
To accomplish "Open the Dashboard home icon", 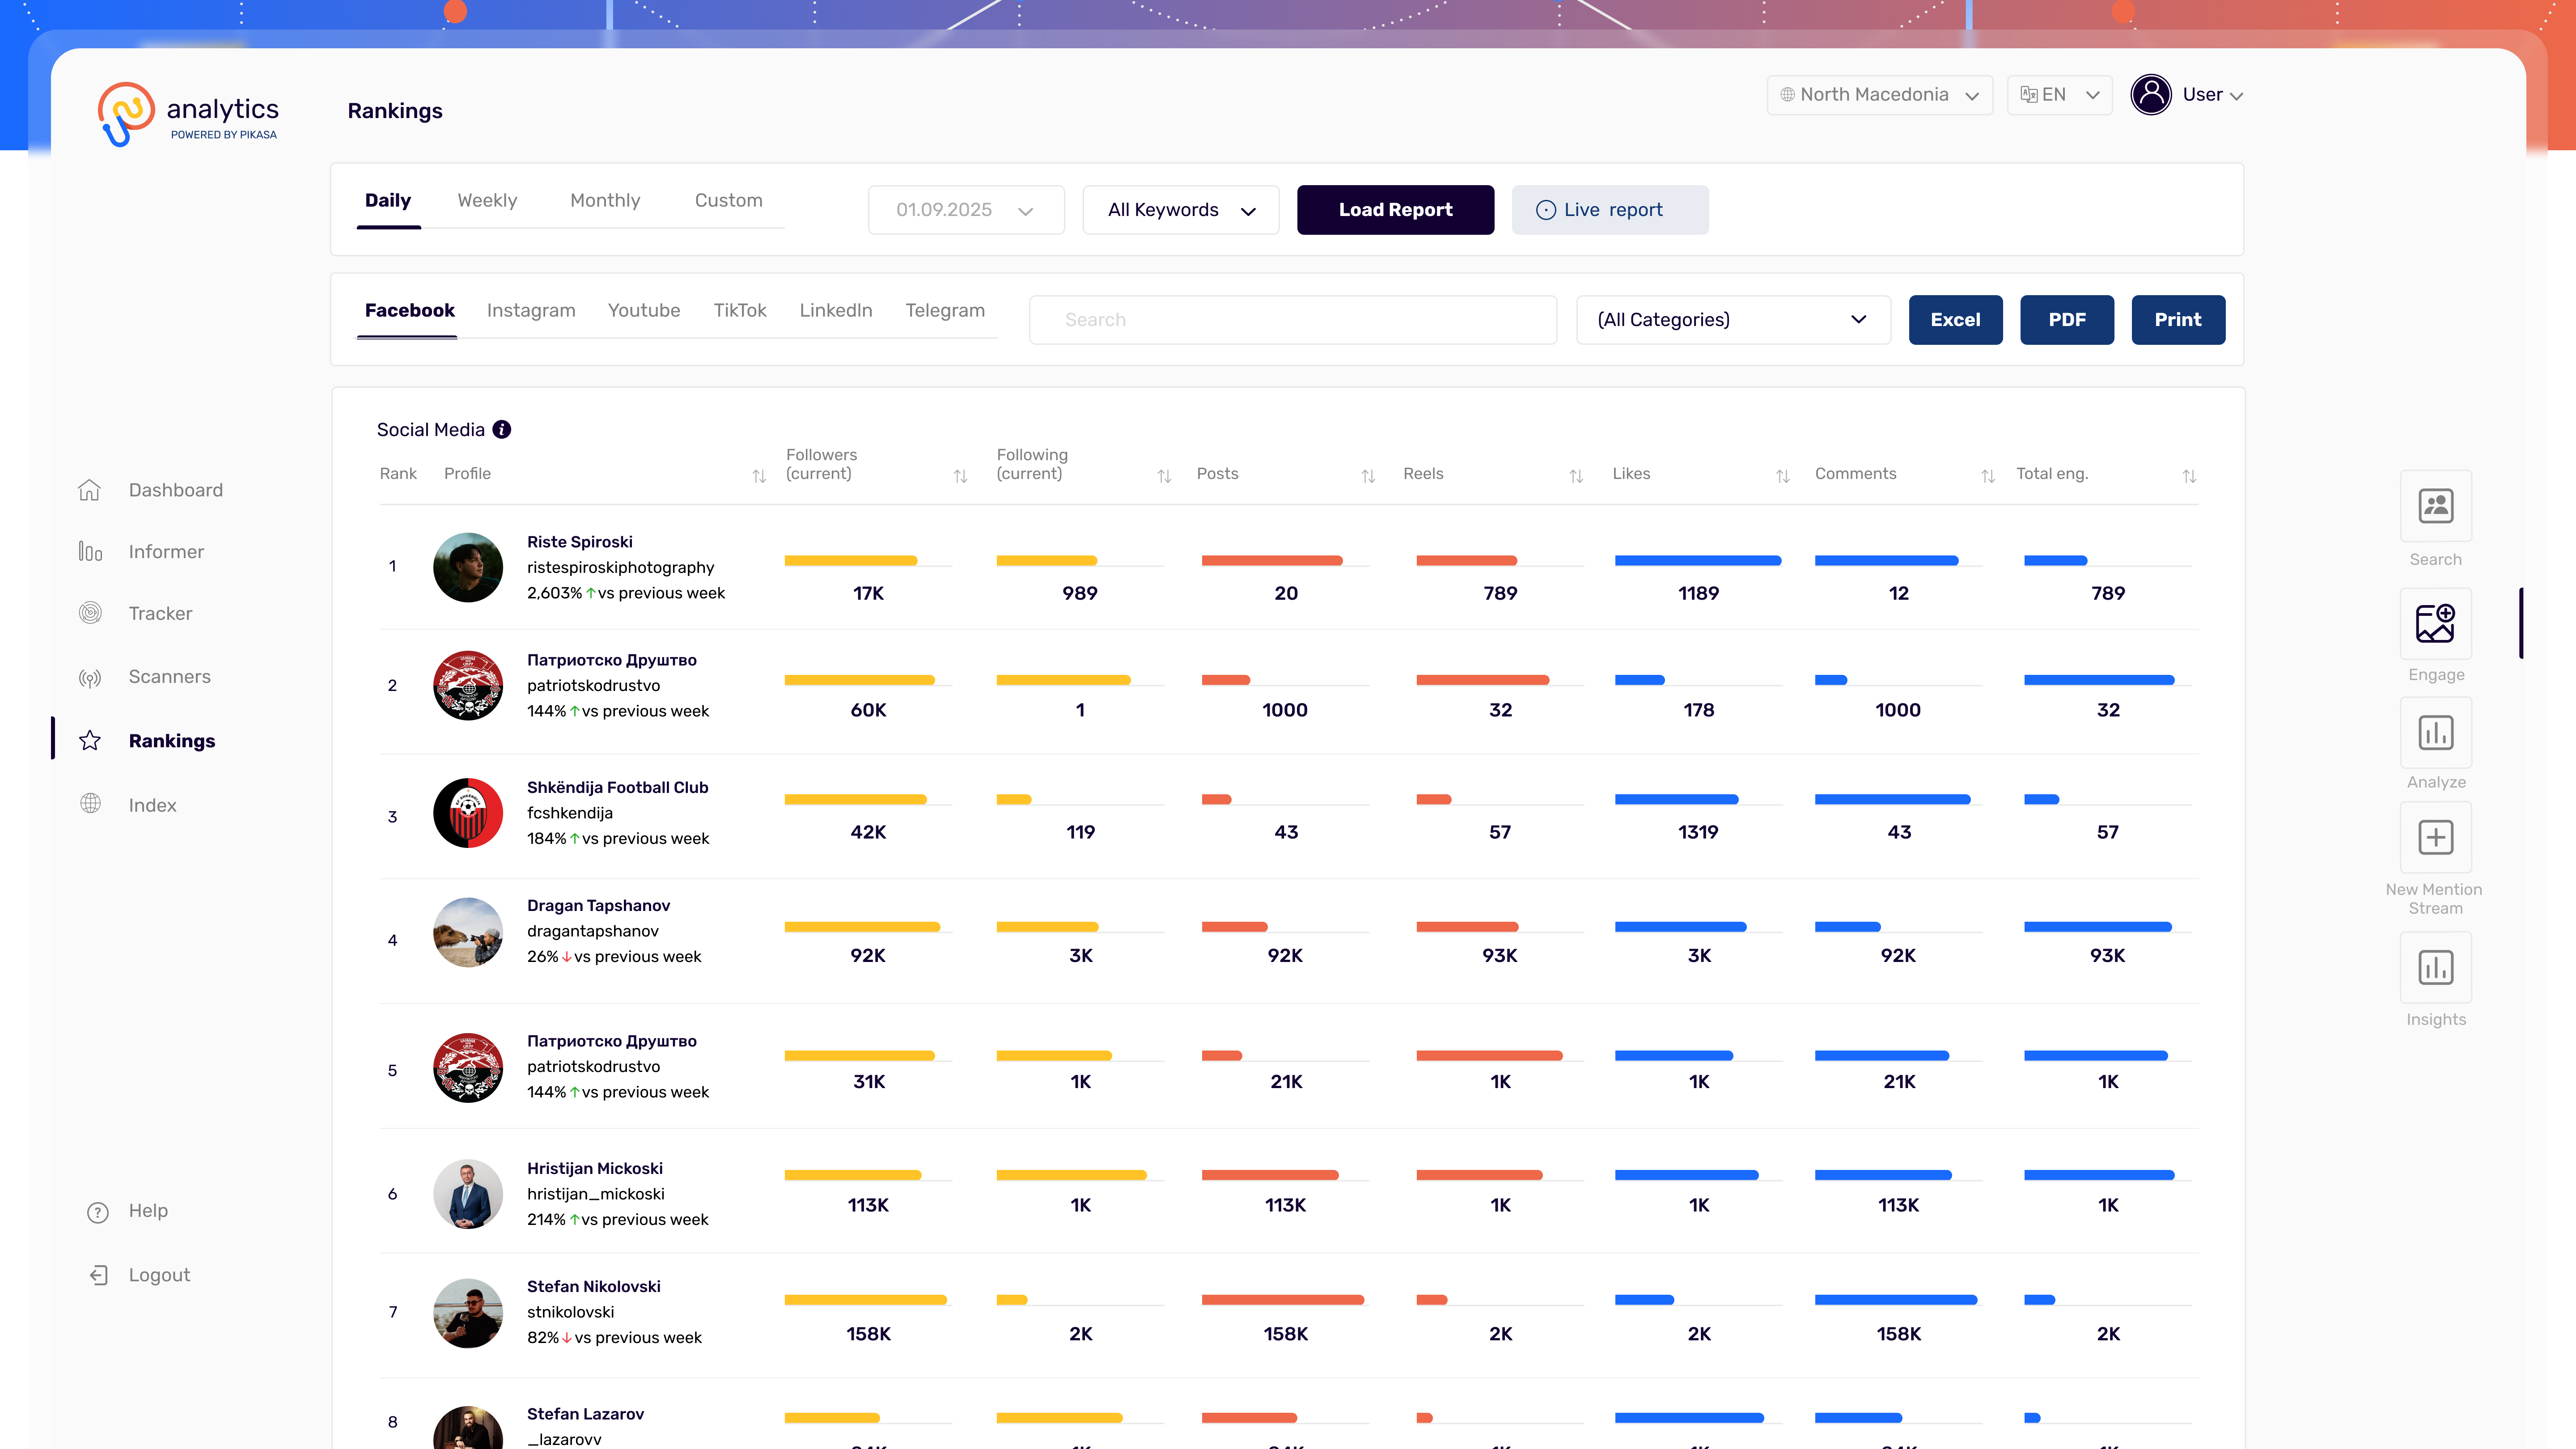I will 90,490.
